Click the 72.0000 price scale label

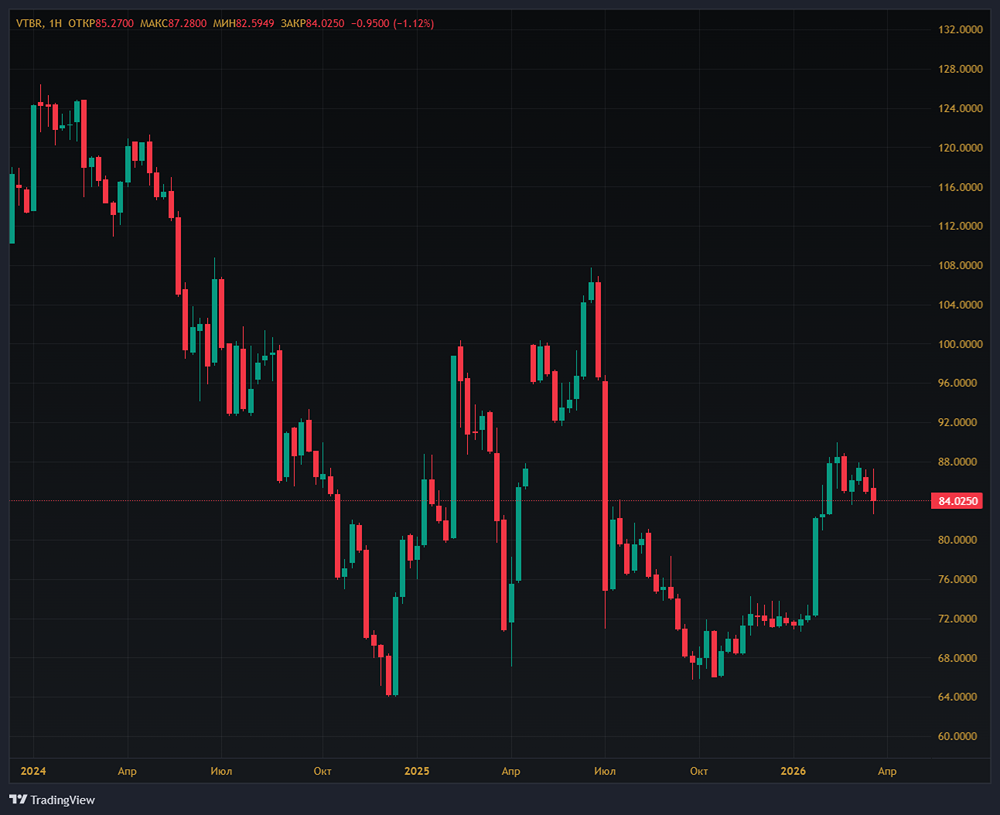click(x=955, y=619)
